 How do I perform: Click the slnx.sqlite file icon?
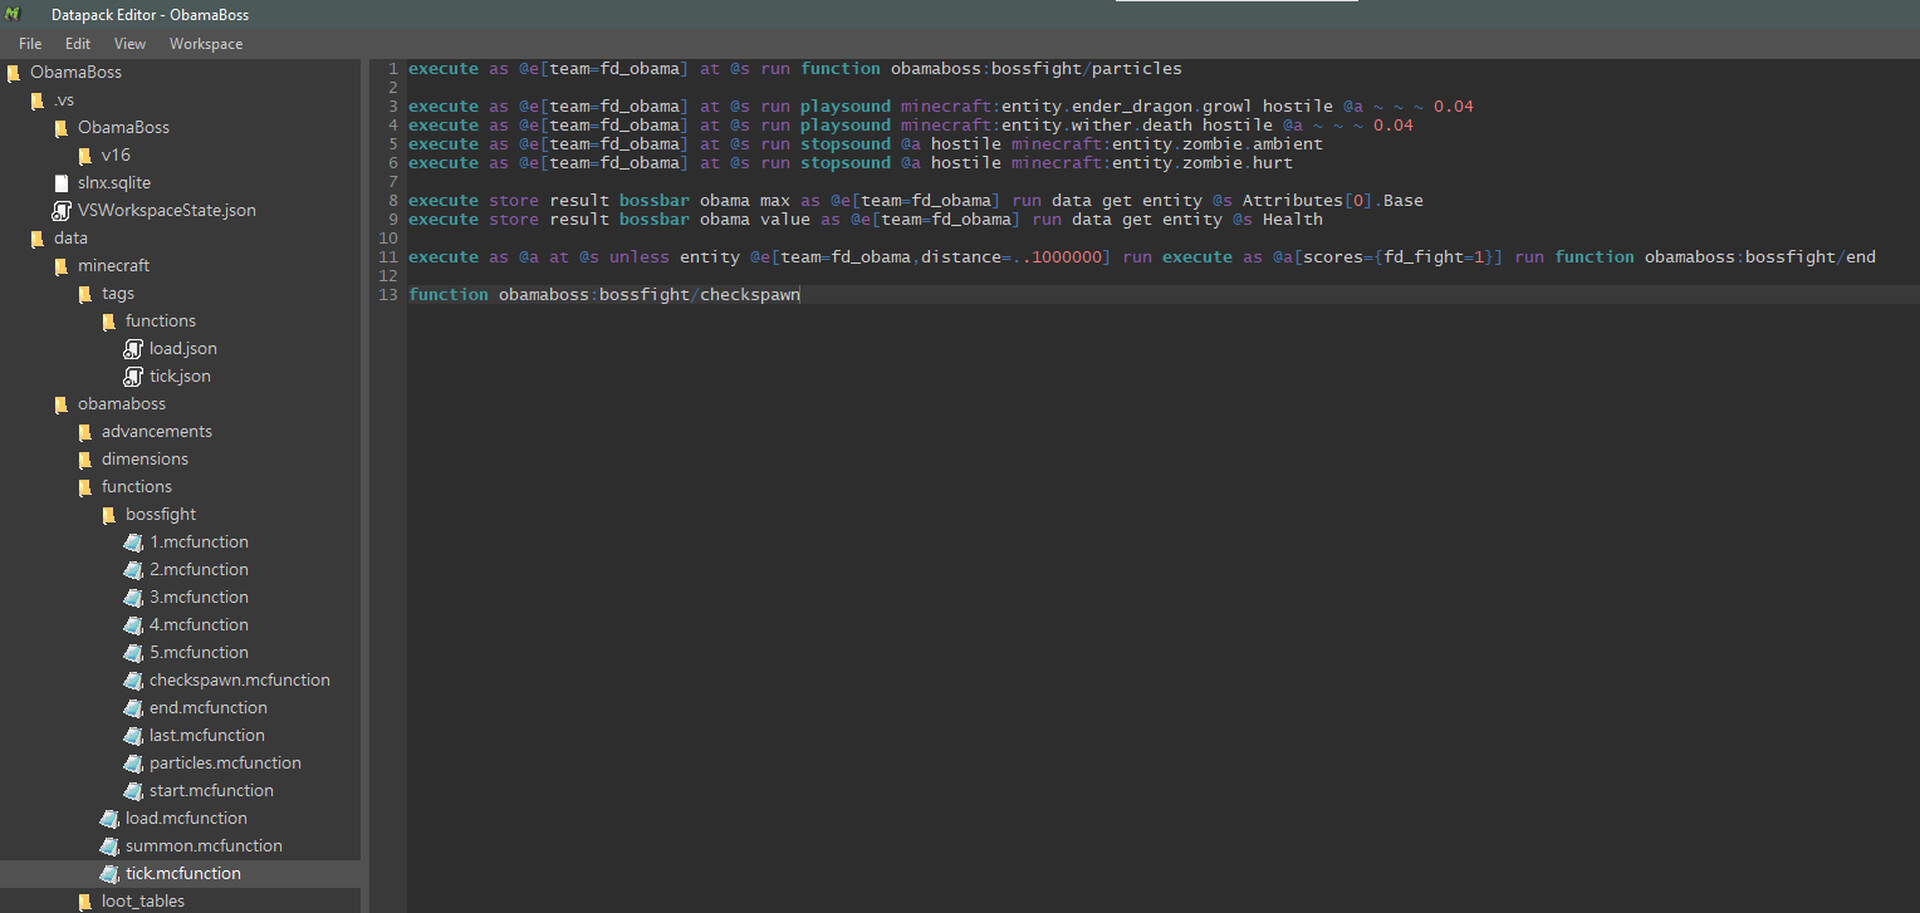(x=62, y=182)
